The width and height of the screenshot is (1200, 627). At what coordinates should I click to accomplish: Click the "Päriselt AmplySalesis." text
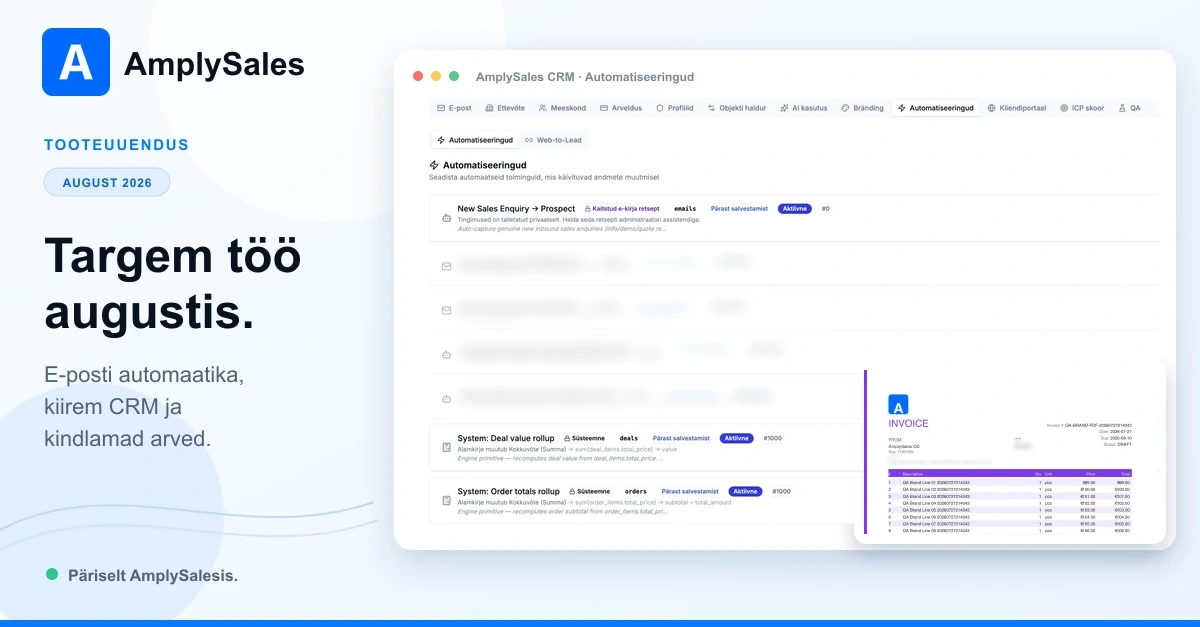153,576
